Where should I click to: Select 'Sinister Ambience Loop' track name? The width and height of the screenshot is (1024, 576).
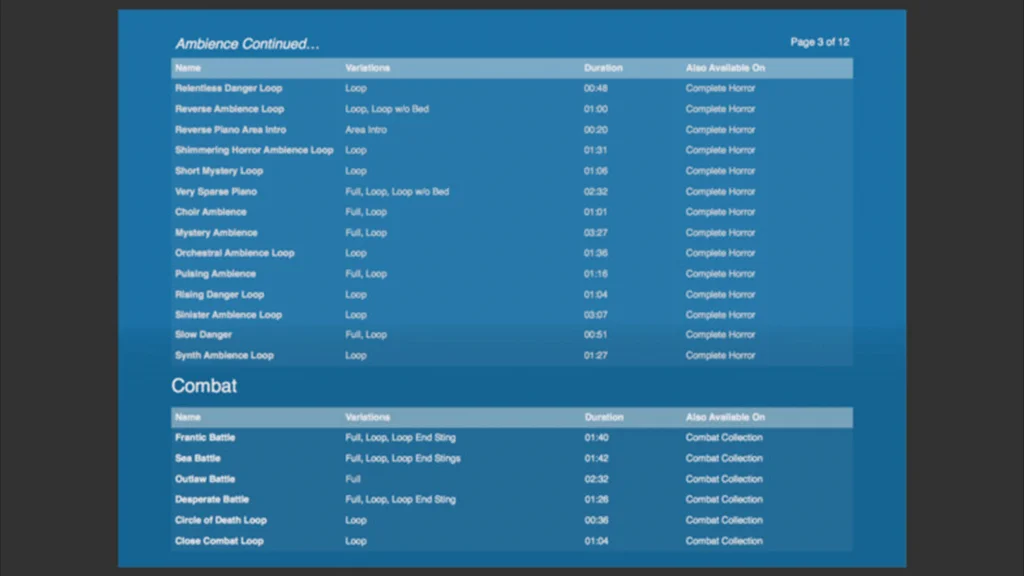[x=228, y=315]
